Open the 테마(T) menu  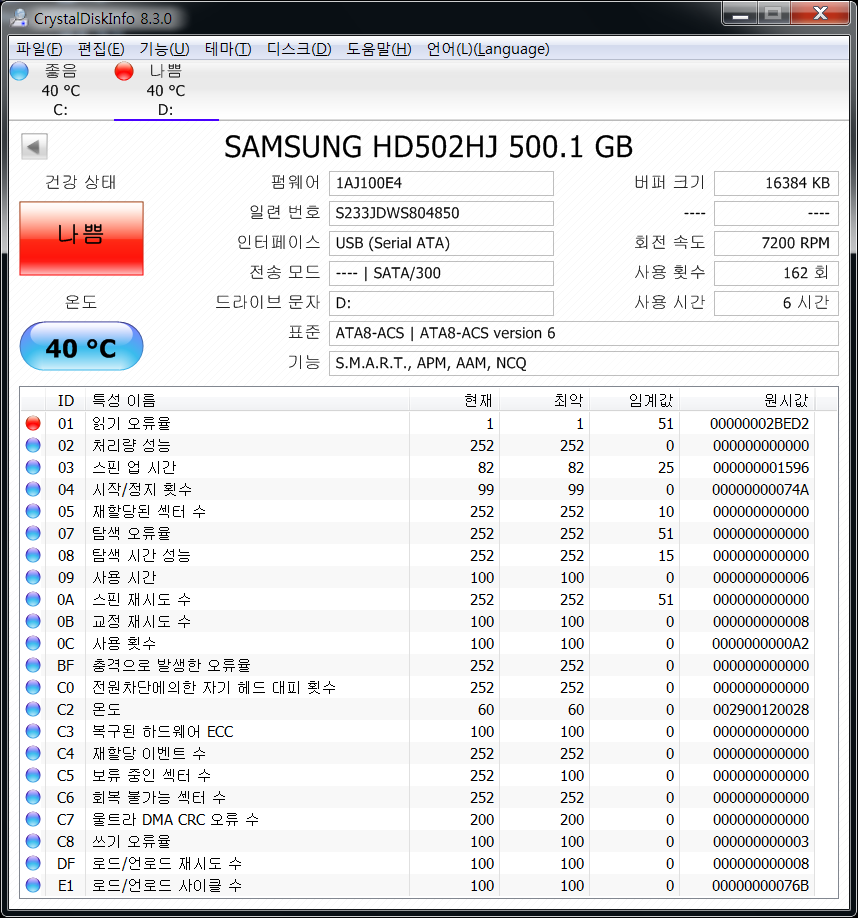coord(228,49)
